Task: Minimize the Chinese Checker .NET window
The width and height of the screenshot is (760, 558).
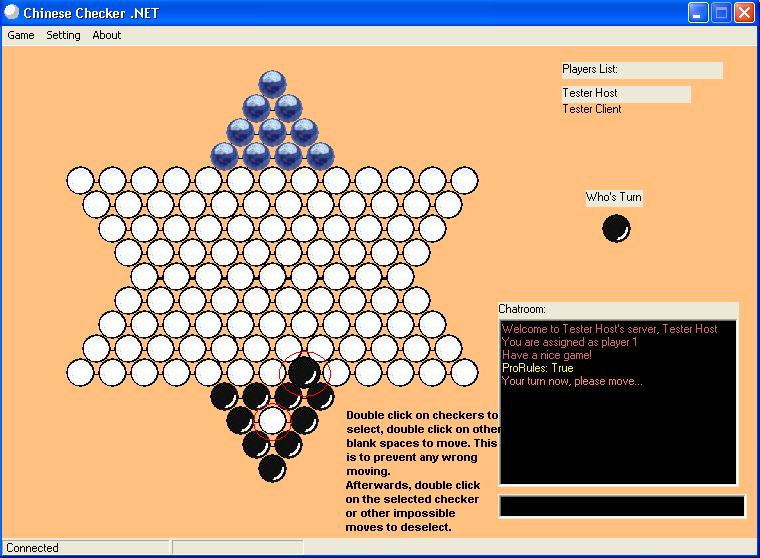Action: click(698, 13)
